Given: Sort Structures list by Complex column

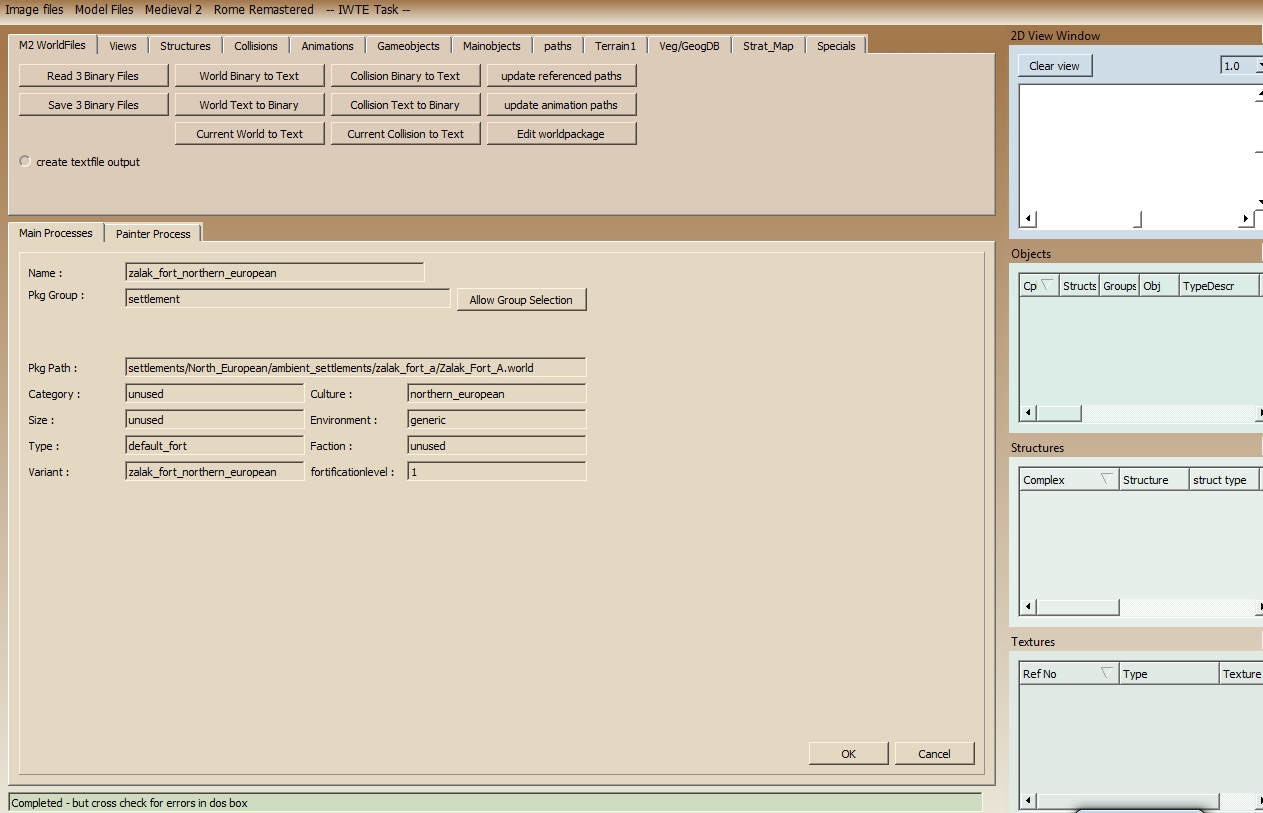Looking at the screenshot, I should [x=1069, y=480].
